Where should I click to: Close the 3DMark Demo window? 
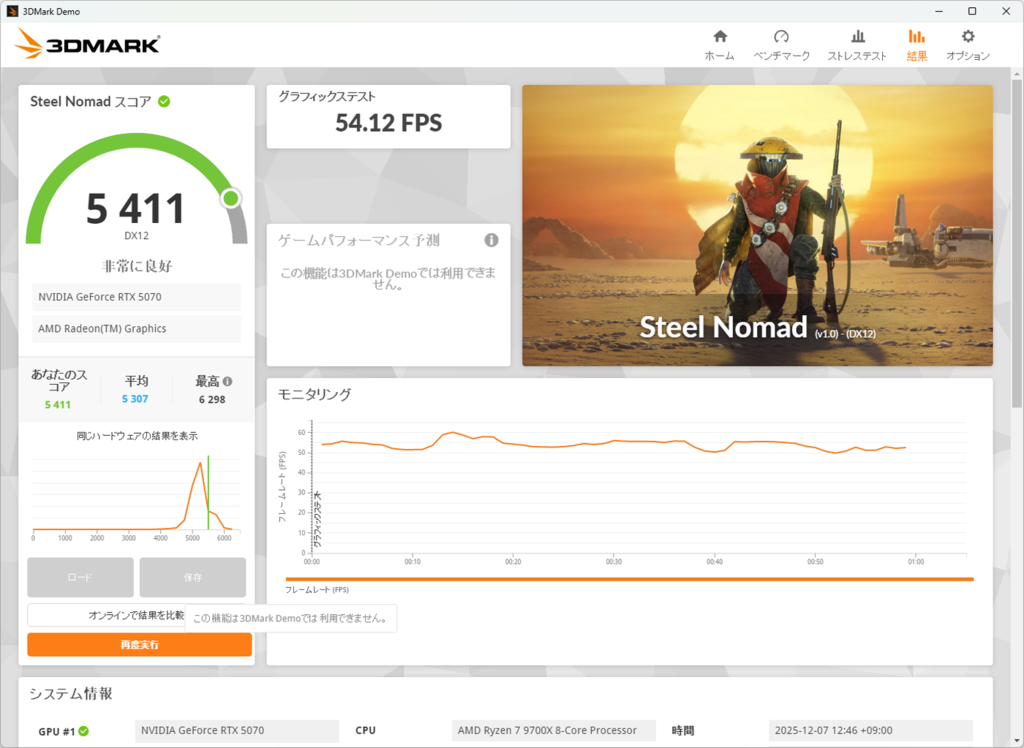tap(1006, 11)
